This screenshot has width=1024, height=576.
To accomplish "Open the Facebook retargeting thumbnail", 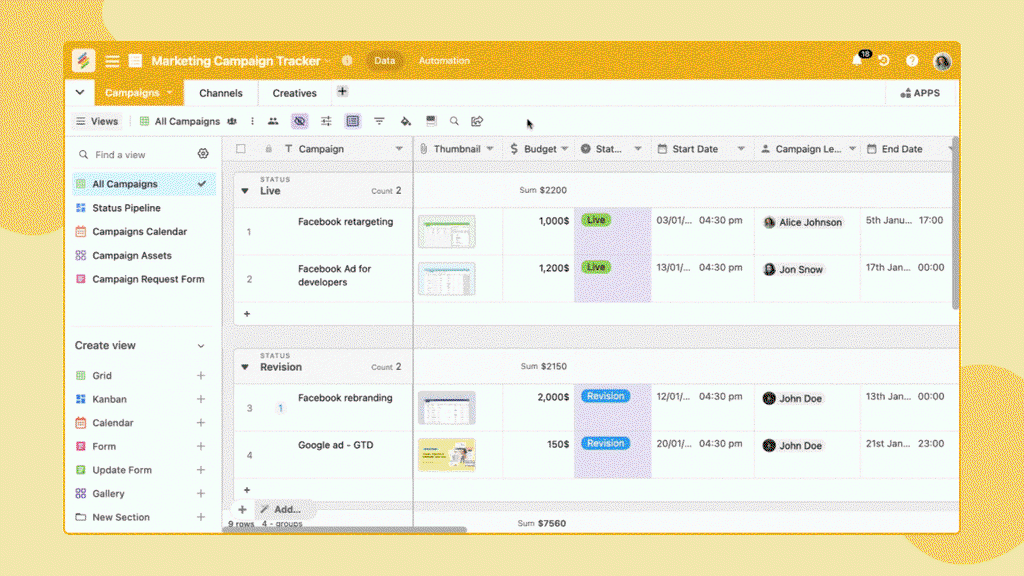I will [x=447, y=232].
